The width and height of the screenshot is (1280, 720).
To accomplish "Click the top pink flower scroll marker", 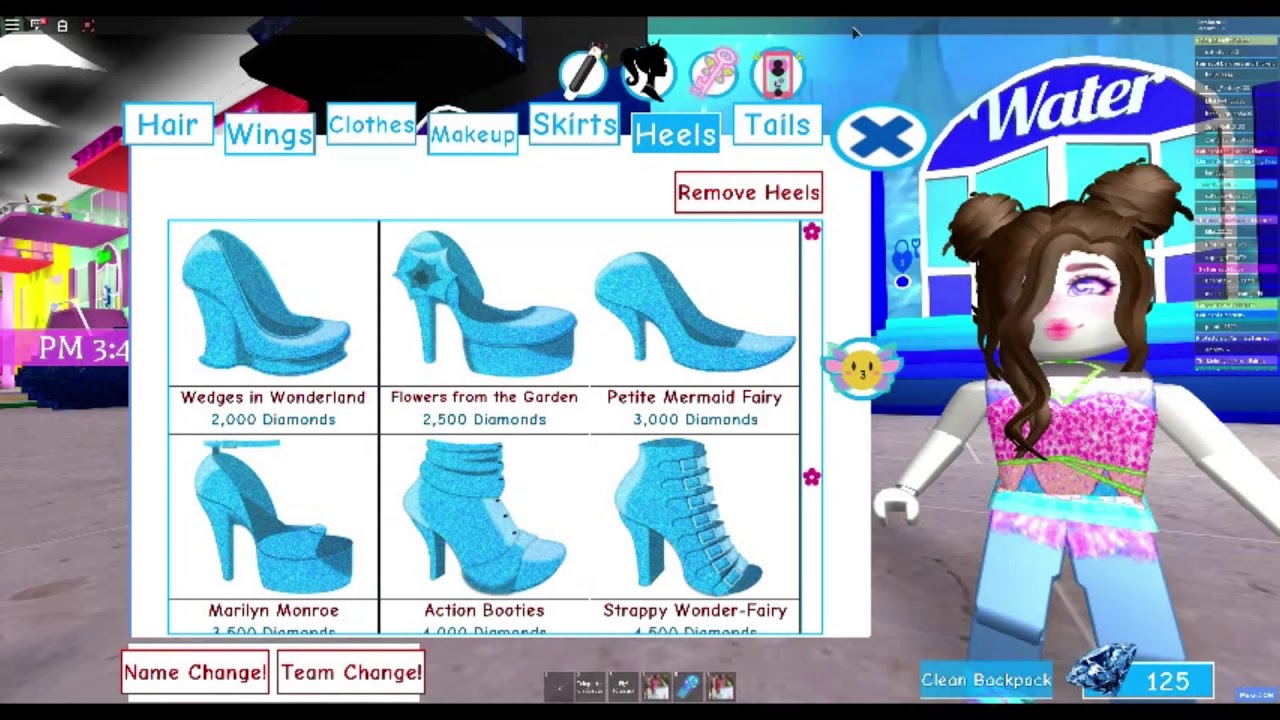I will (811, 232).
